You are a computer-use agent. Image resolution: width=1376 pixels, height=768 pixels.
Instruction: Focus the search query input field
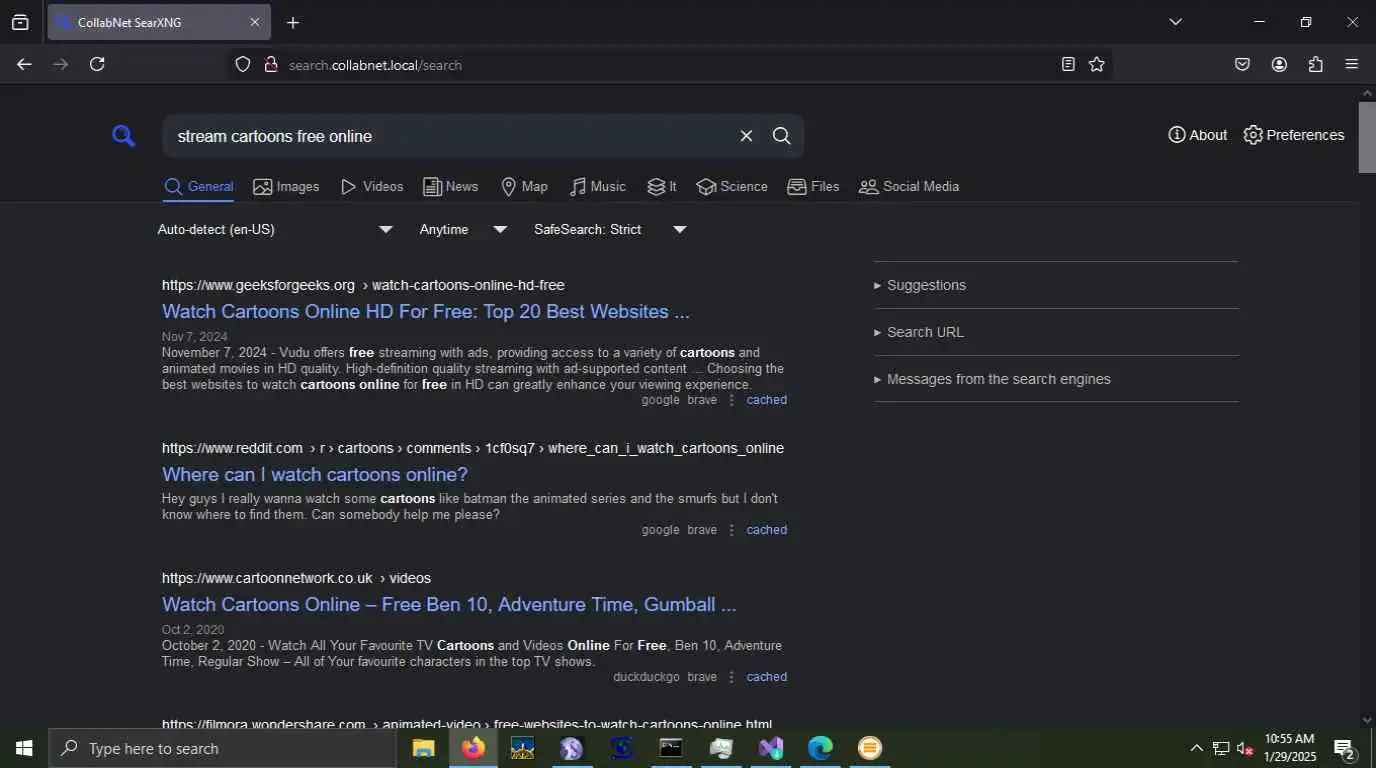point(450,136)
